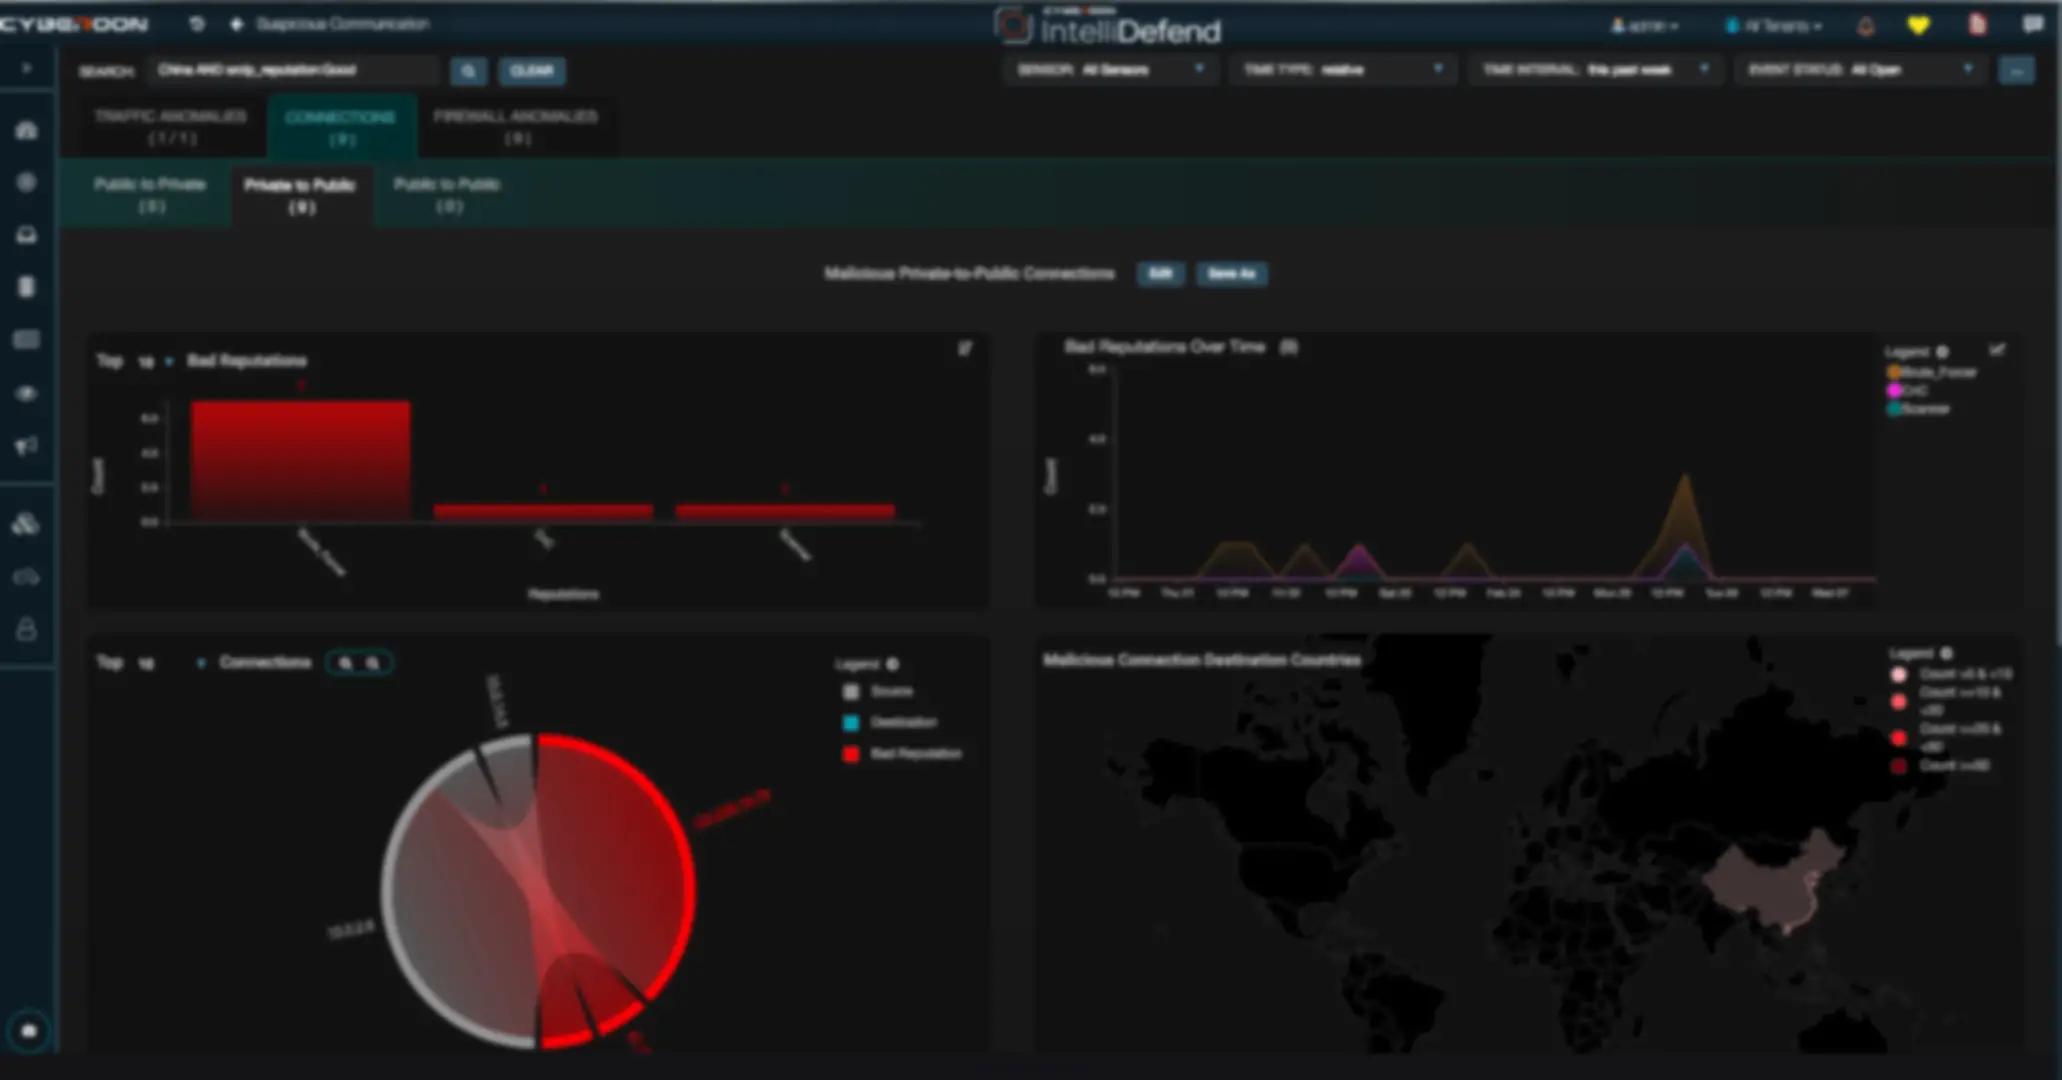This screenshot has height=1080, width=2062.
Task: Select the Public to Public sub-tab
Action: (x=447, y=195)
